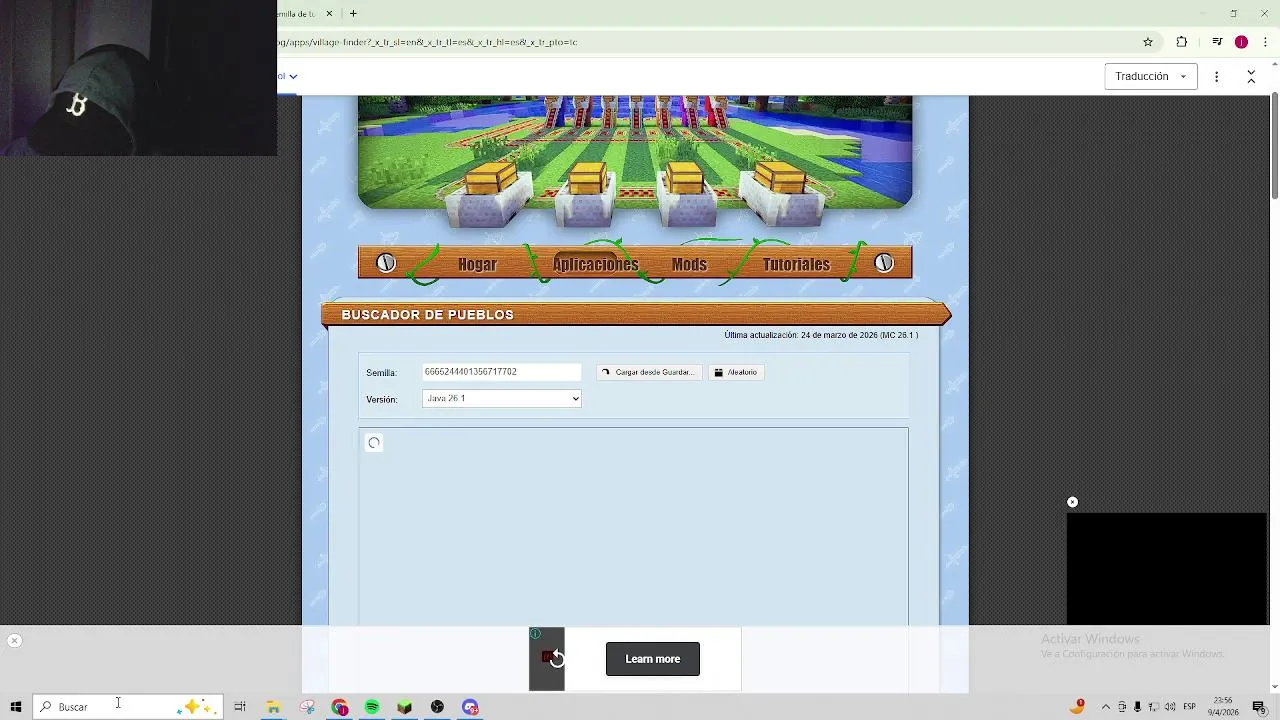
Task: Open Task View on the taskbar
Action: click(240, 707)
